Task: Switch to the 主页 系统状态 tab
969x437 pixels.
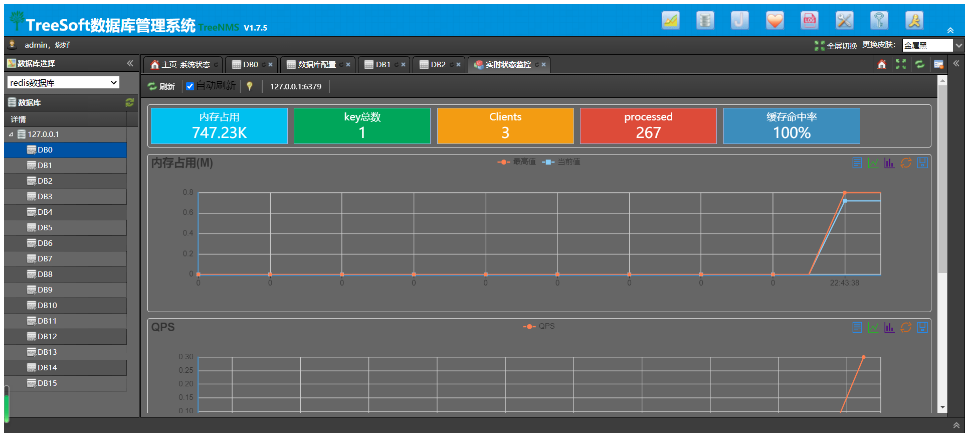Action: 180,64
